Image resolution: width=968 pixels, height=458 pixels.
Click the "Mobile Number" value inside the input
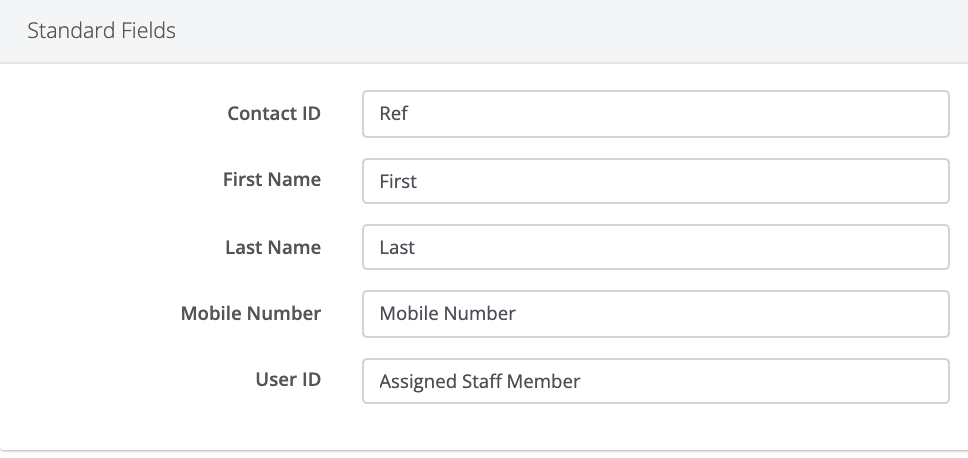447,314
